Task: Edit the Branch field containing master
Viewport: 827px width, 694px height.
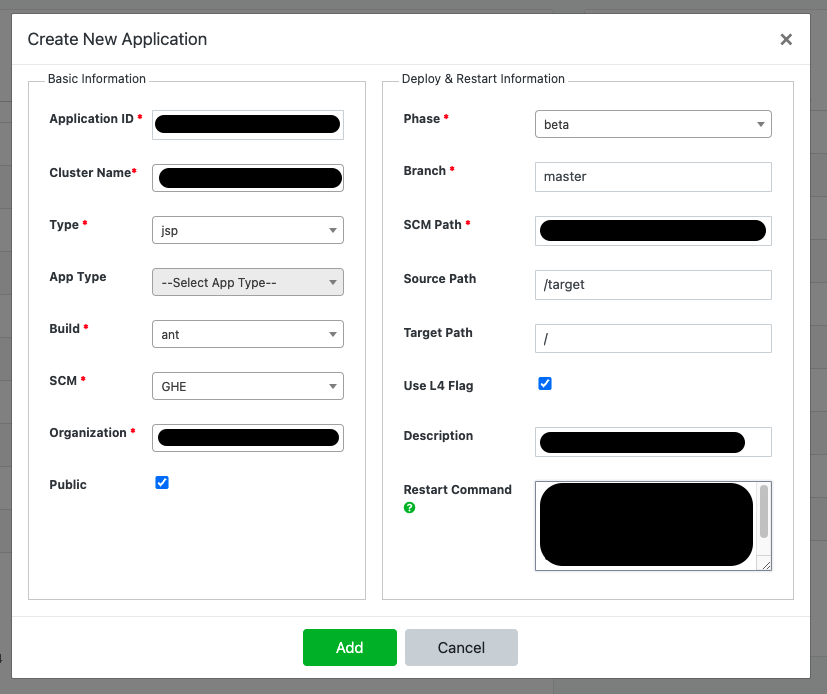Action: coord(653,177)
